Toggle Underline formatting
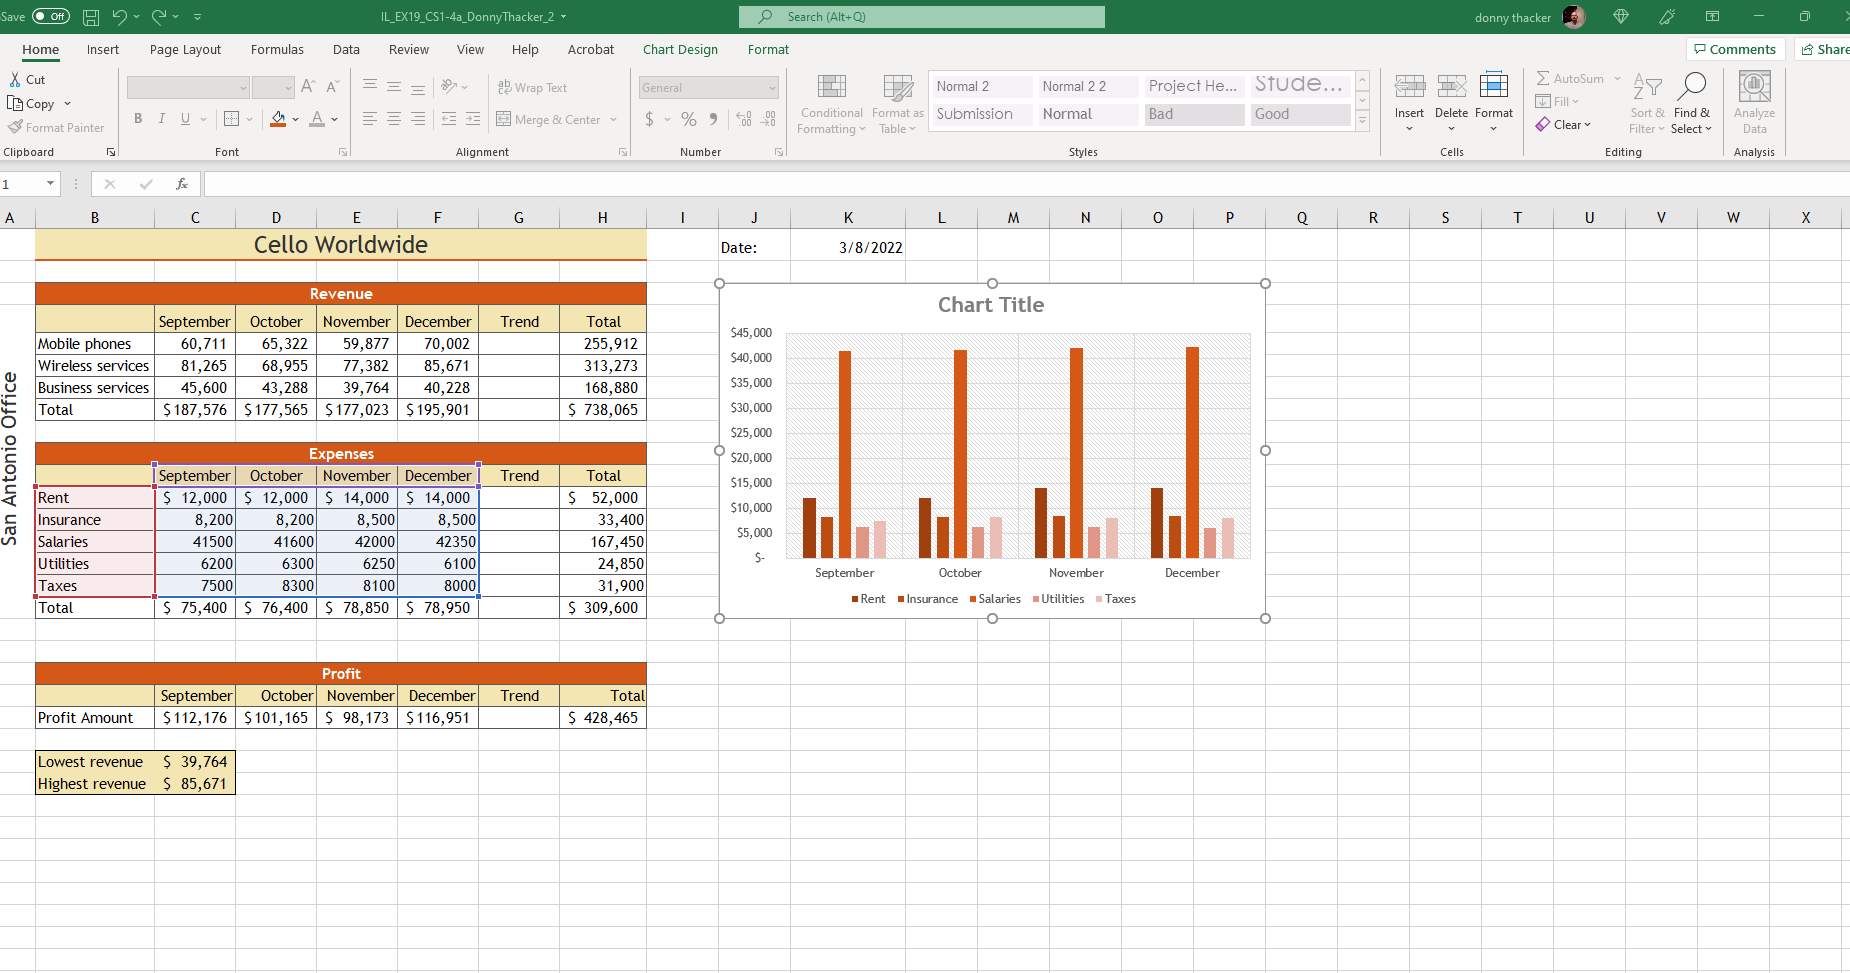The height and width of the screenshot is (973, 1850). [x=185, y=119]
